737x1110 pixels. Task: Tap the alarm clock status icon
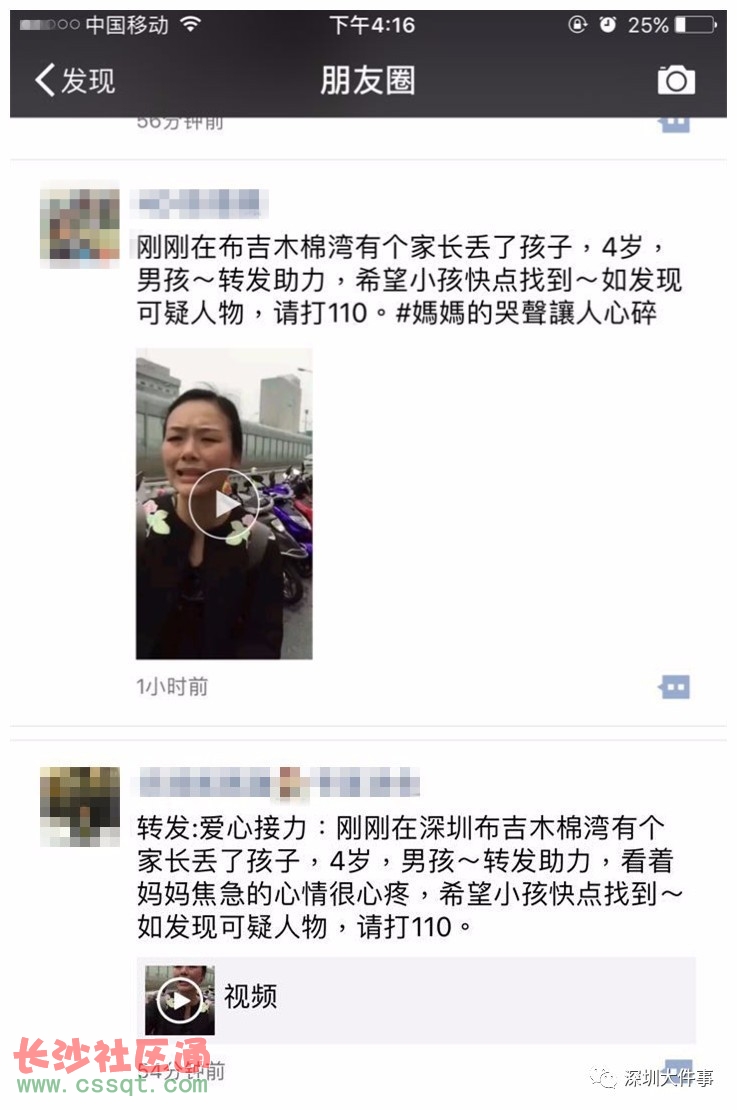pyautogui.click(x=607, y=25)
